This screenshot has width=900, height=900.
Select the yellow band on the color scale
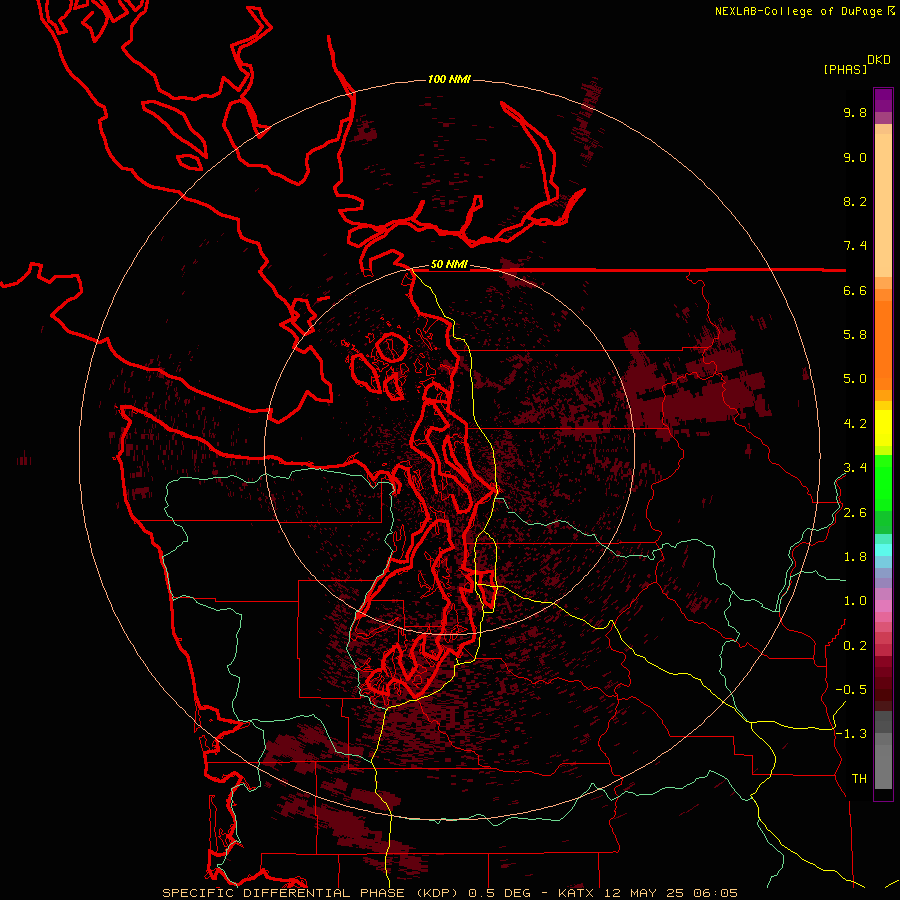click(x=883, y=428)
